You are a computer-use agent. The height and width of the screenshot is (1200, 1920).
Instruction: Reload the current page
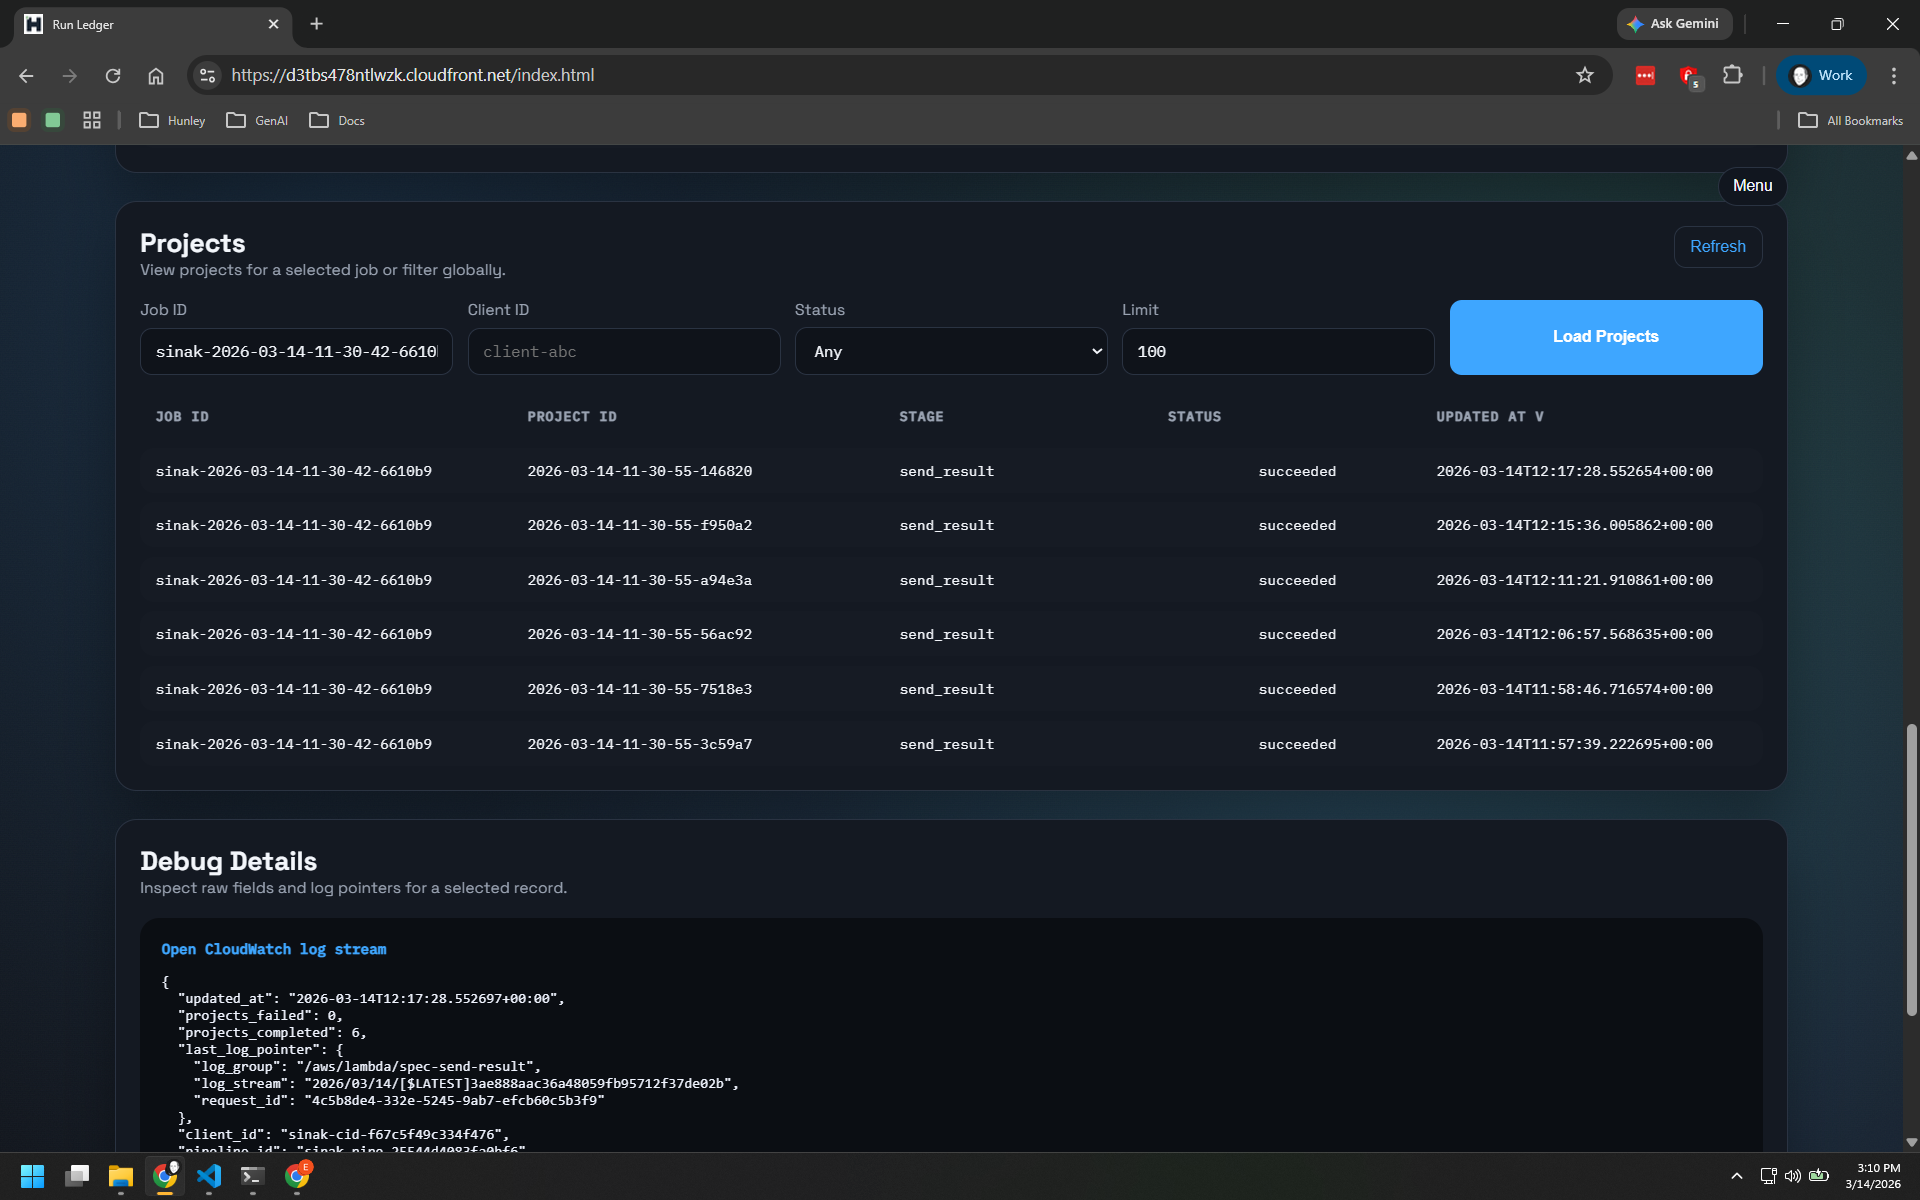point(113,76)
